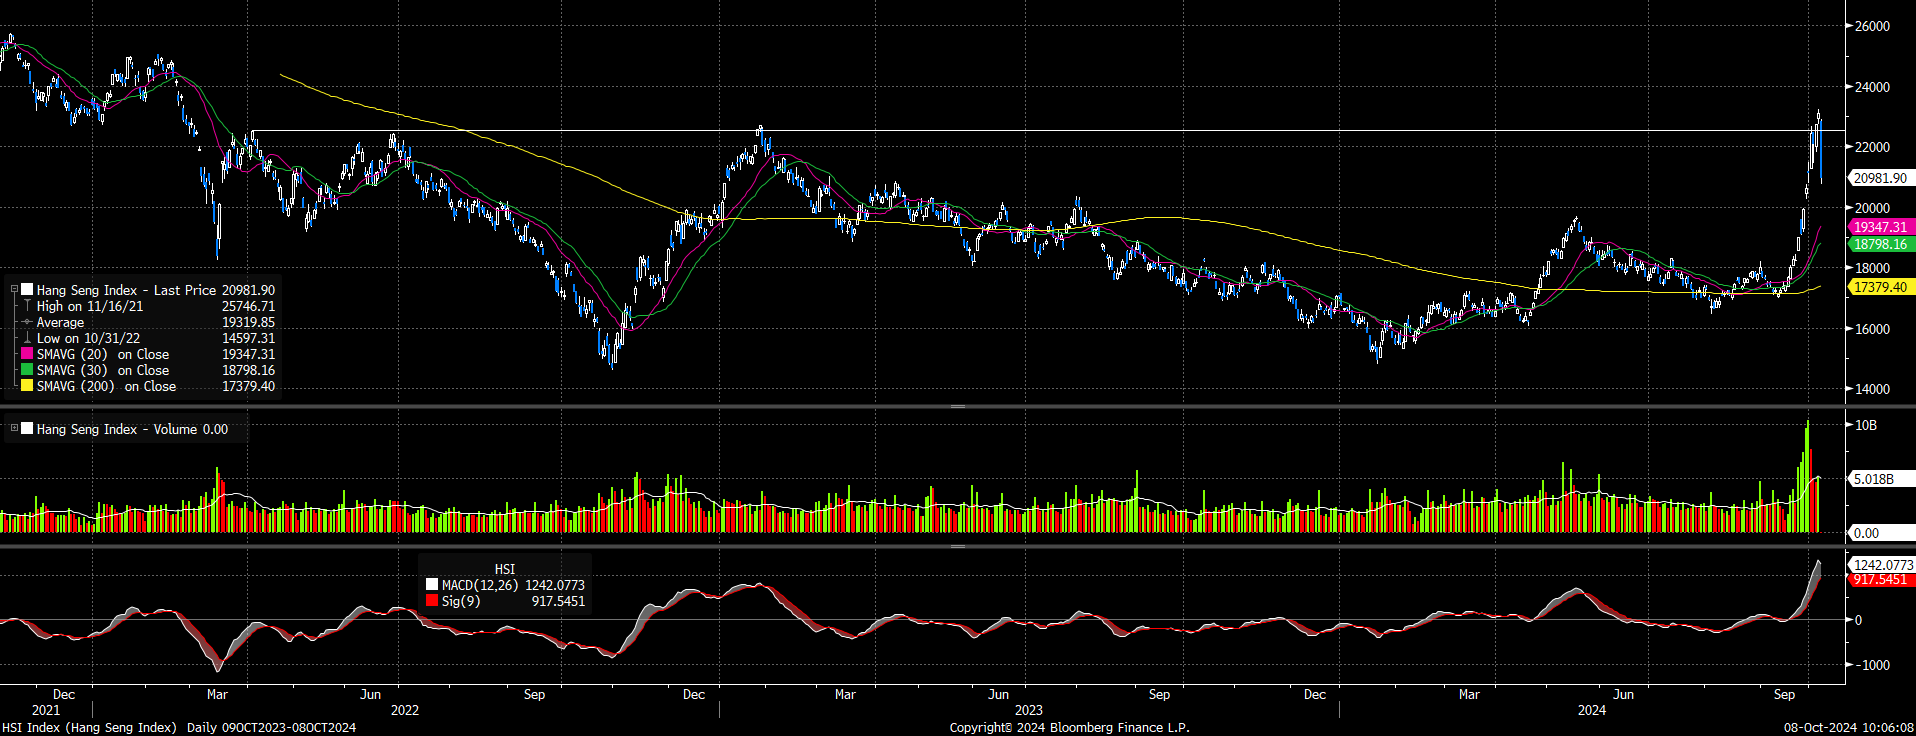
Task: Click 'SMAVG (200) on Close' legend label
Action: click(x=106, y=386)
